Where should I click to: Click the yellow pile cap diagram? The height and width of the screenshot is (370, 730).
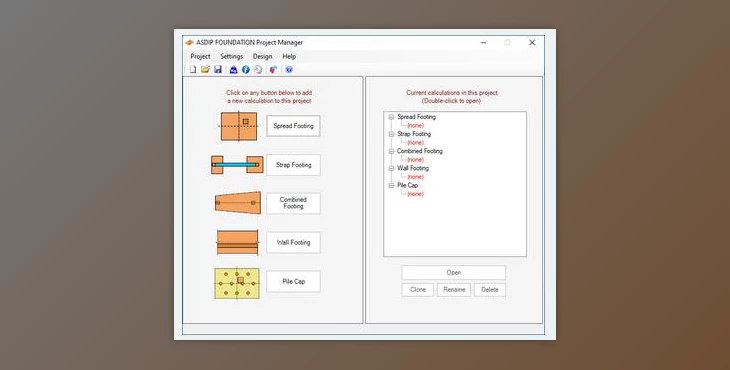237,283
